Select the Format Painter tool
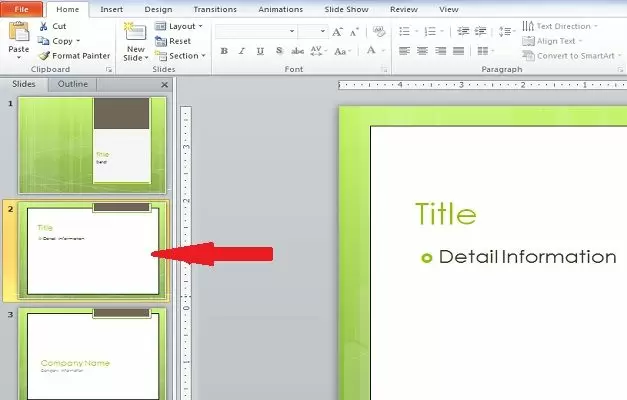Viewport: 627px width, 400px height. pos(74,56)
